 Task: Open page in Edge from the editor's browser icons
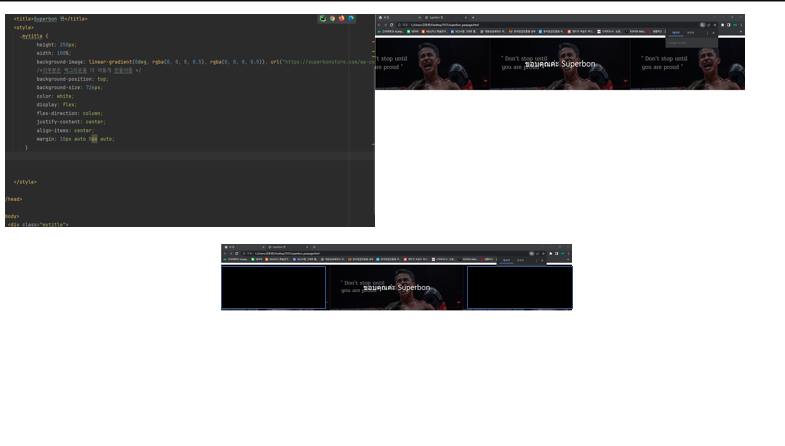pyautogui.click(x=351, y=19)
